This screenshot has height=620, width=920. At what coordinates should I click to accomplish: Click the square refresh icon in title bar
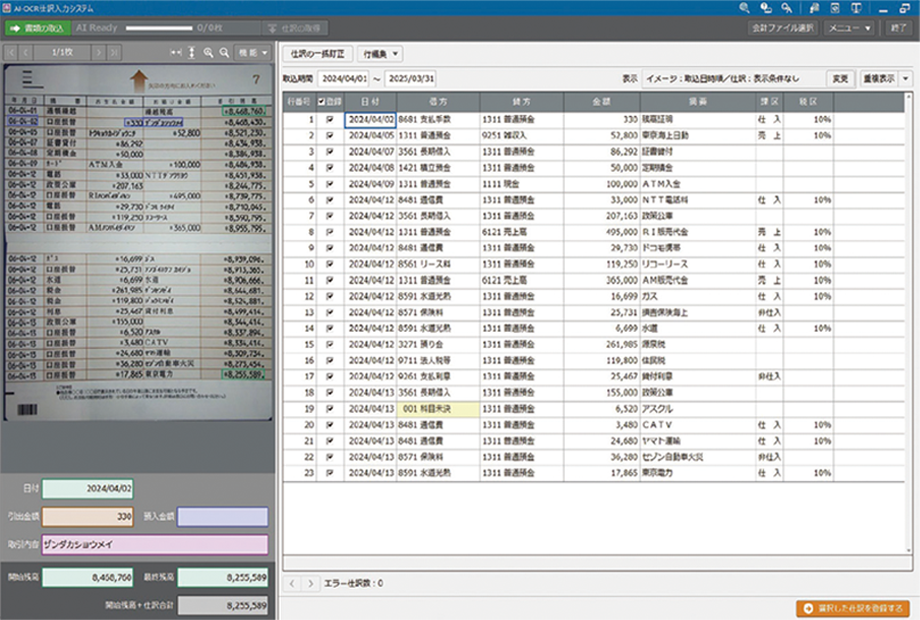835,8
